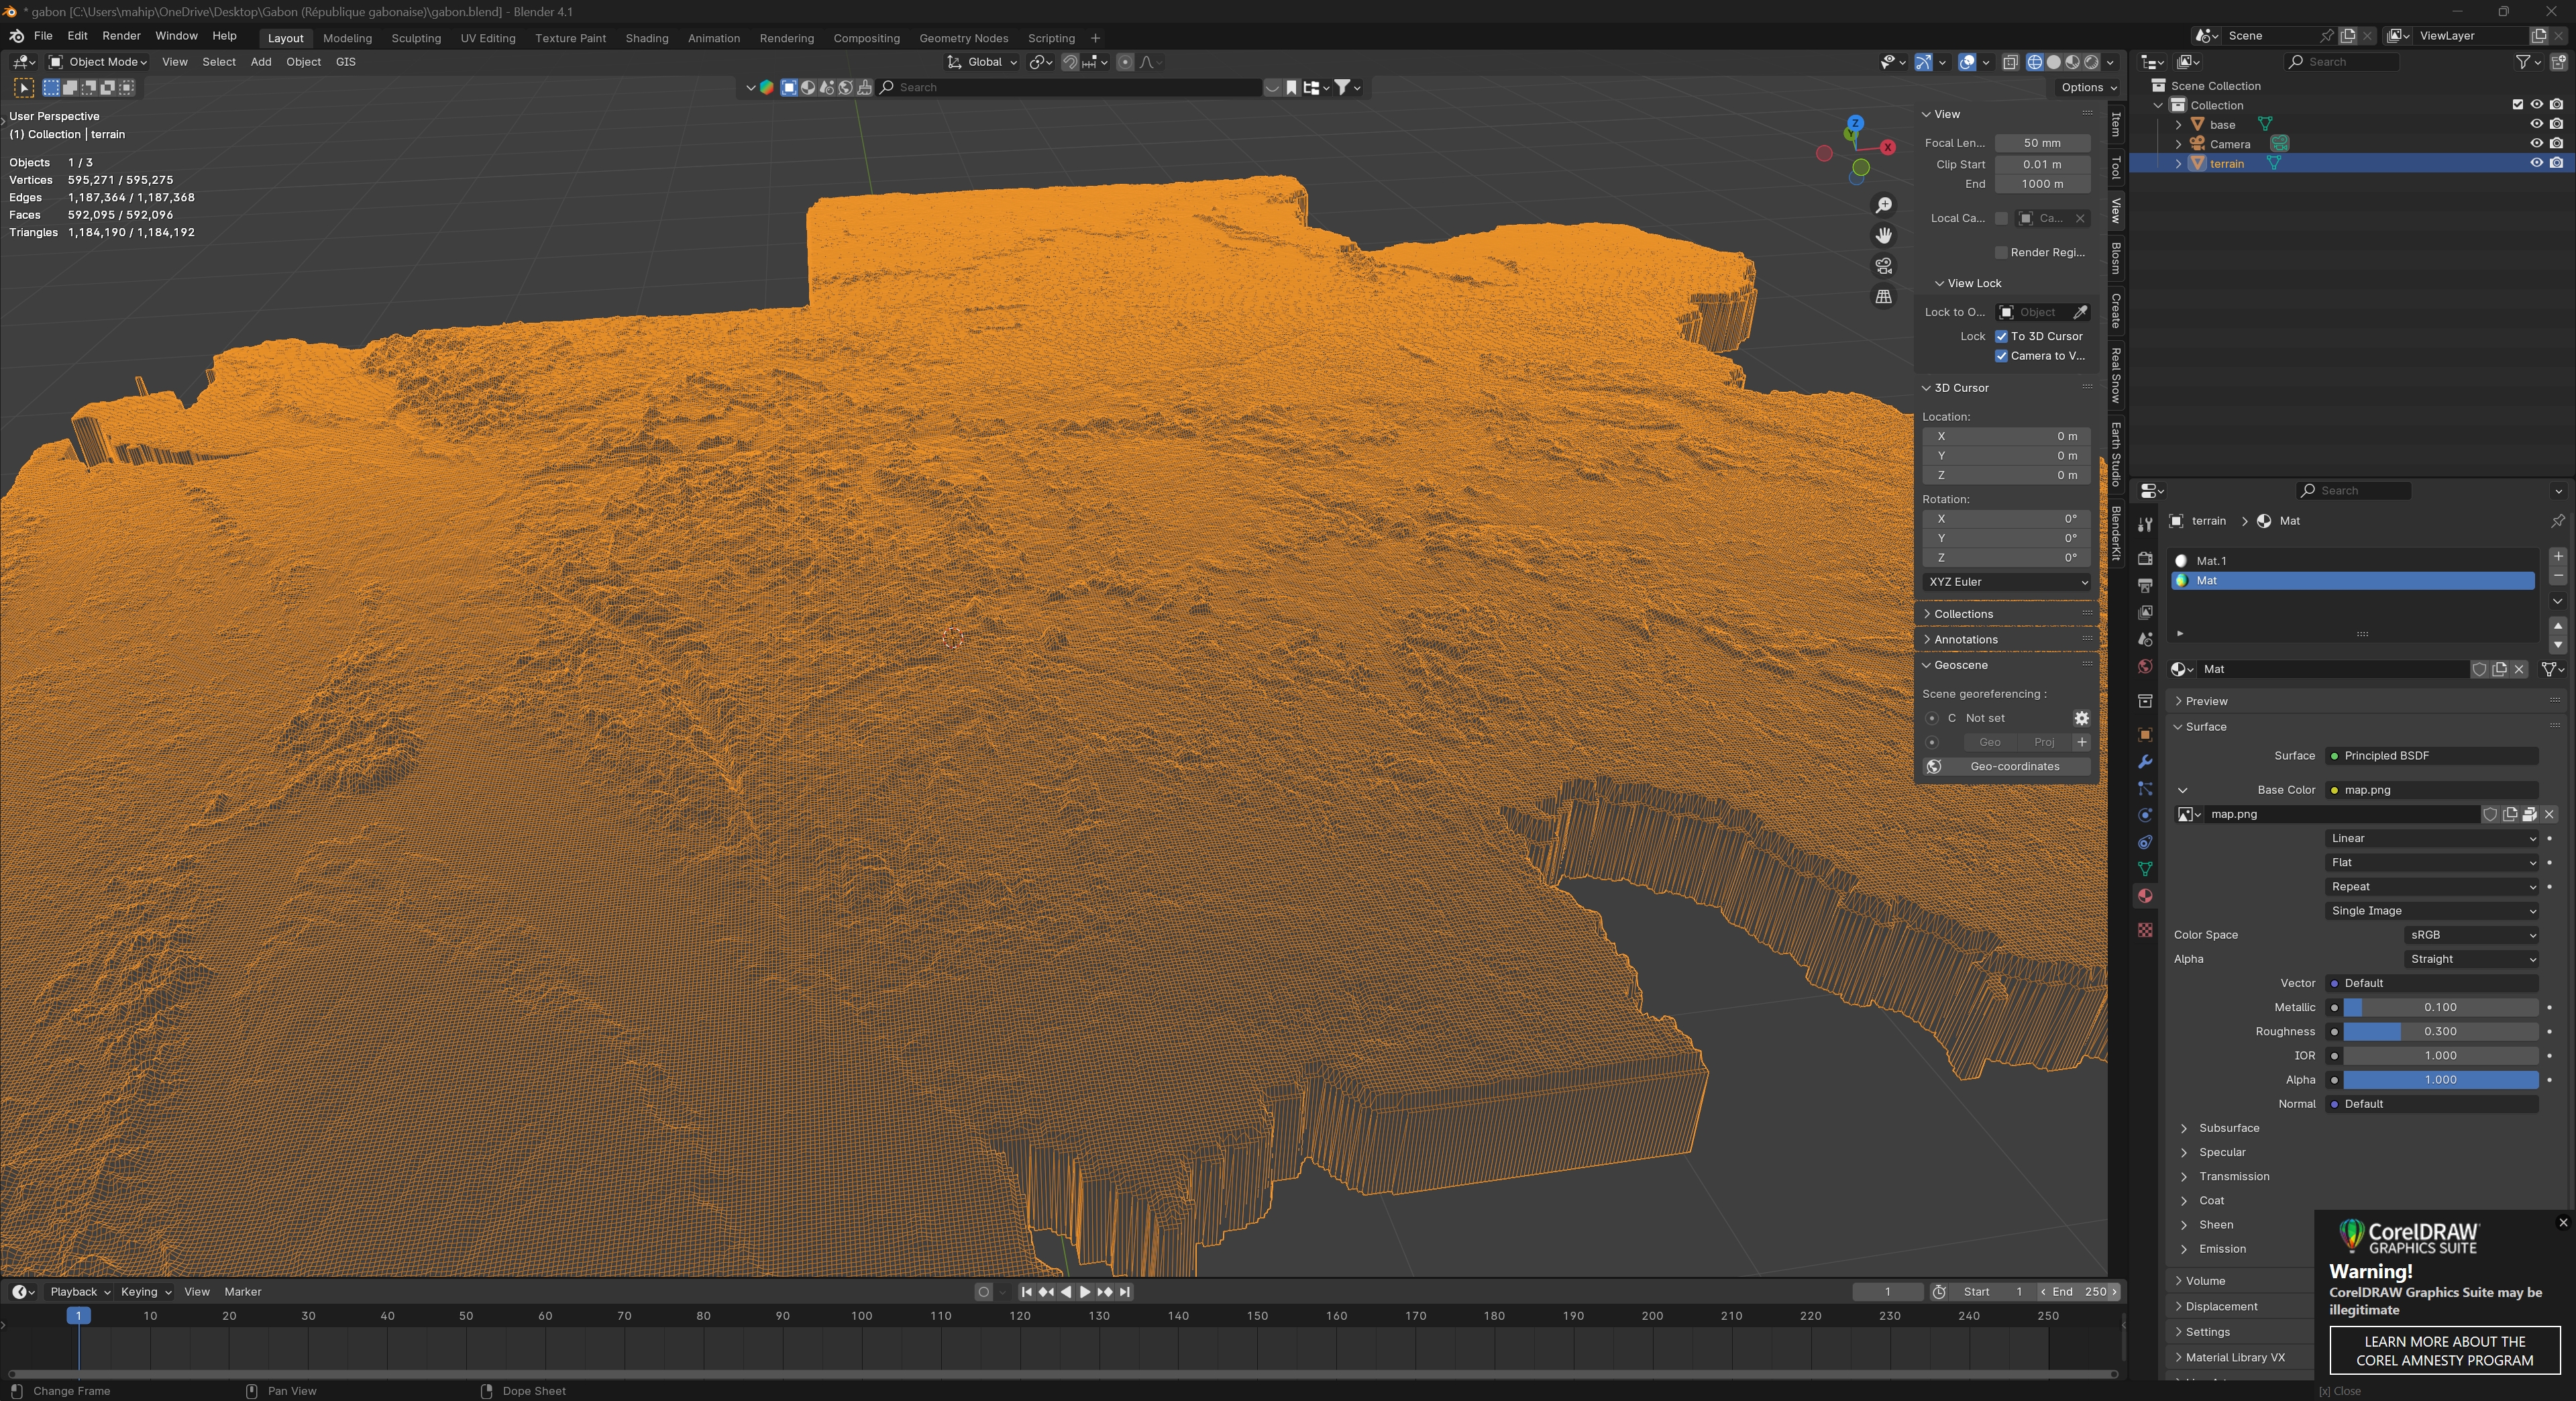Click Geoscene settings gear icon
Image resolution: width=2576 pixels, height=1401 pixels.
[2081, 718]
